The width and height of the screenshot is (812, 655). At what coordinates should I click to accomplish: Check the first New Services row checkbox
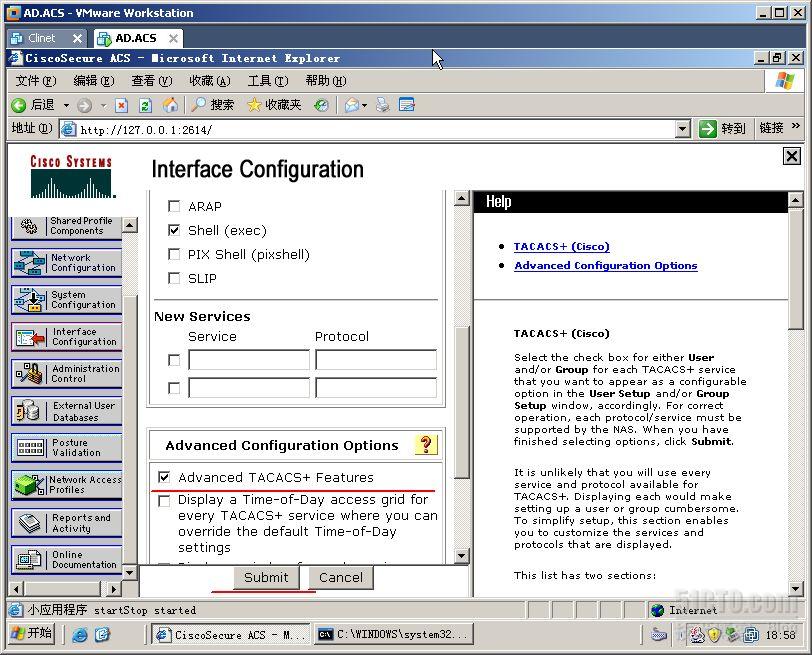coord(175,360)
